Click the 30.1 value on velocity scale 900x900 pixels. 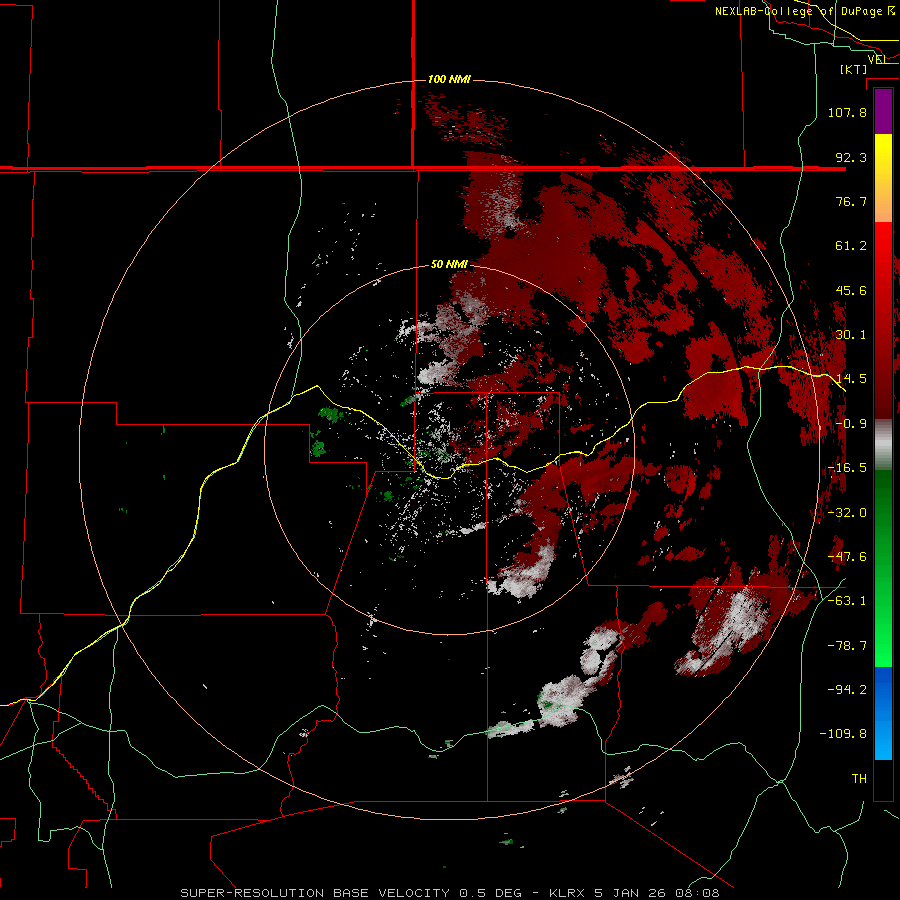click(x=851, y=335)
